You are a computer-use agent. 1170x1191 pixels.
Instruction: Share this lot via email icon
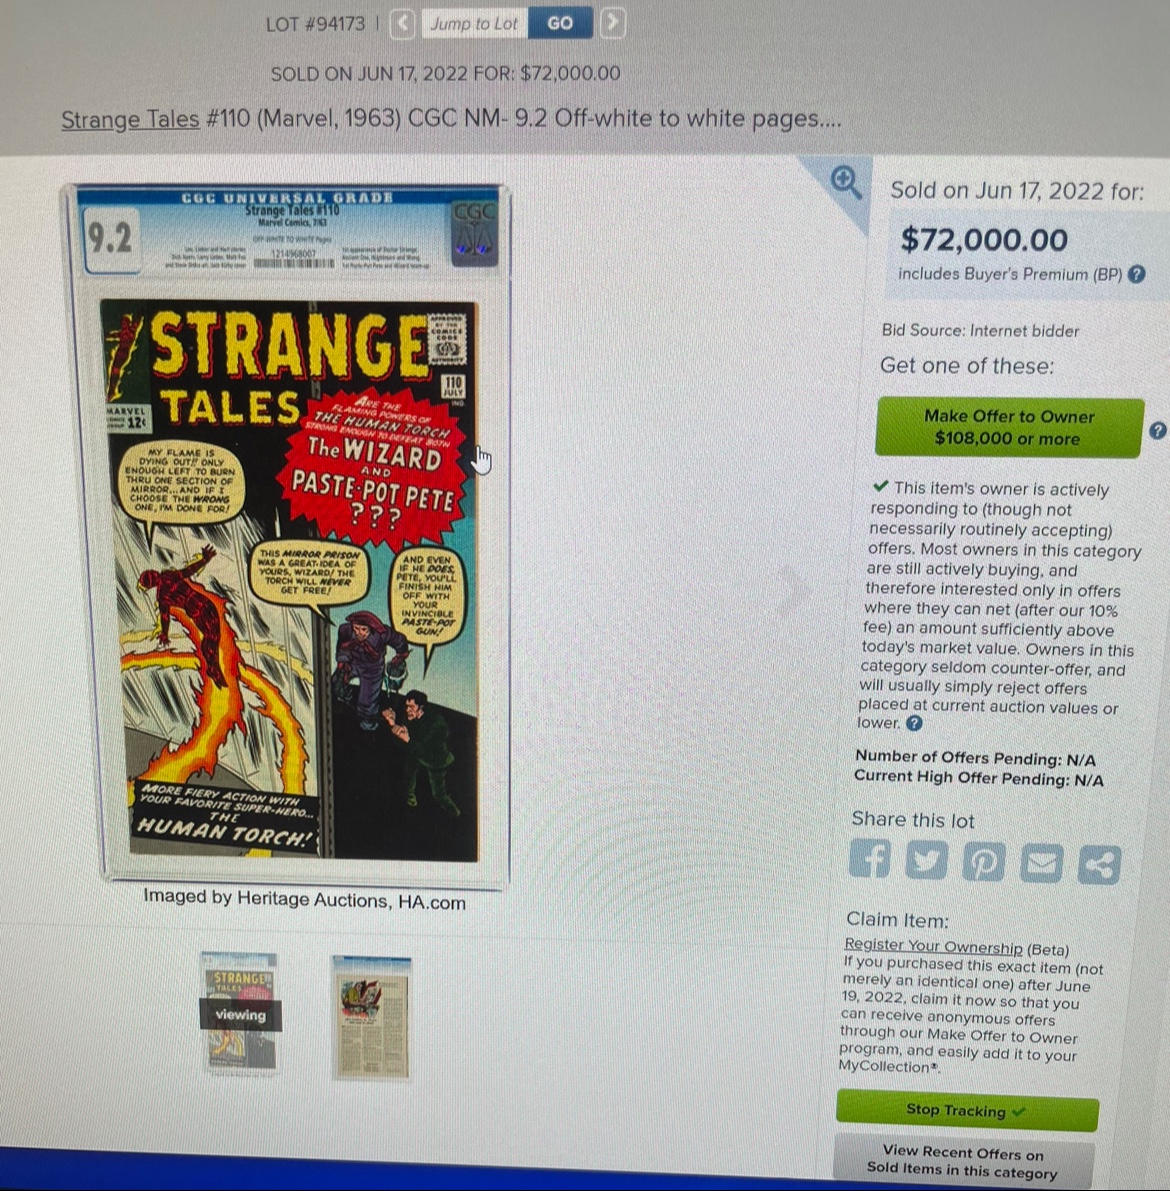coord(1041,864)
